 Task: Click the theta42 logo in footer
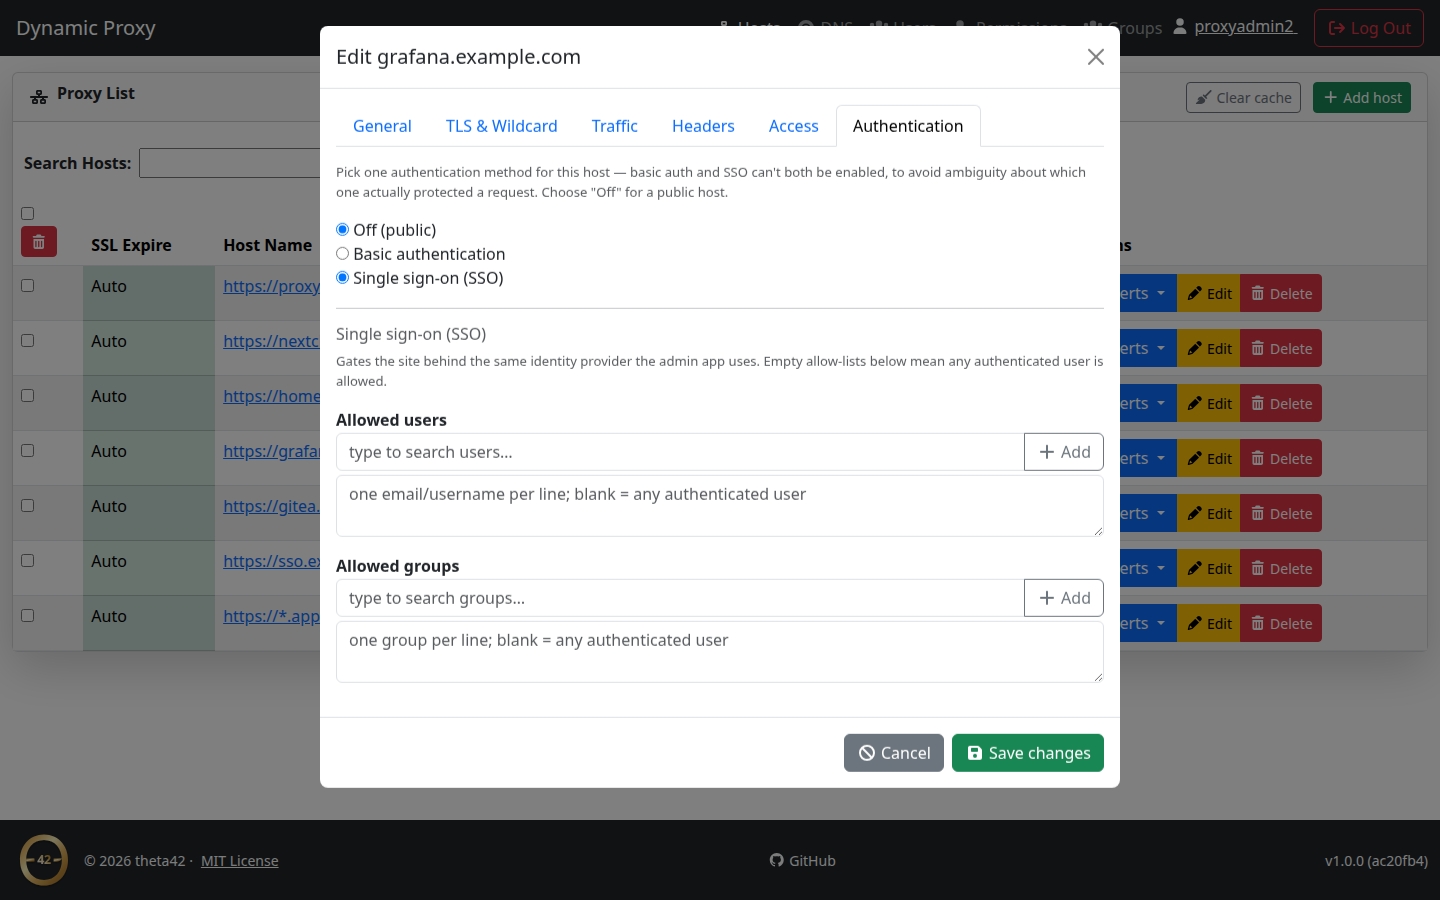point(44,860)
